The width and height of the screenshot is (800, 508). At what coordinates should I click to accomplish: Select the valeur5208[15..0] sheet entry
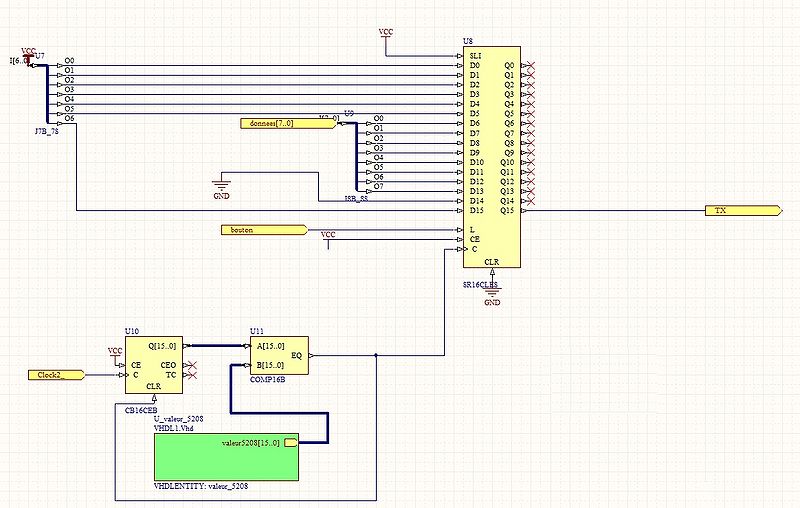pyautogui.click(x=257, y=442)
